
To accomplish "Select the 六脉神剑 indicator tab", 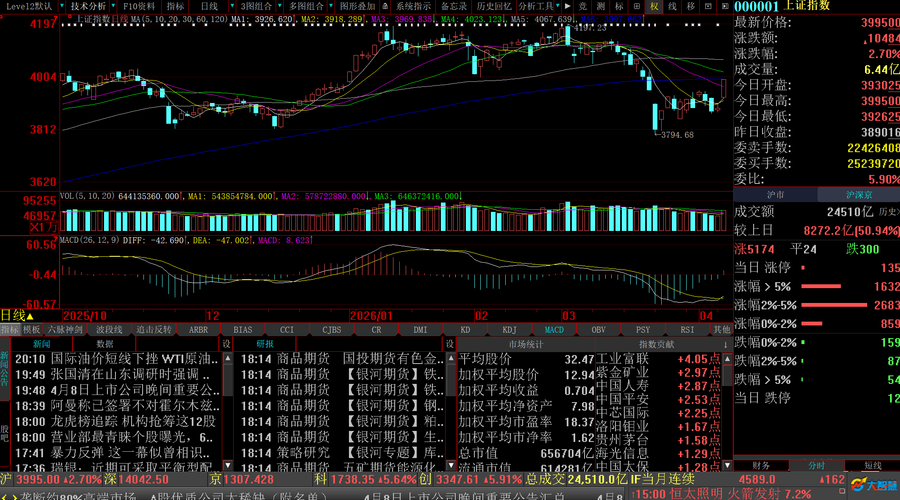I will click(65, 330).
